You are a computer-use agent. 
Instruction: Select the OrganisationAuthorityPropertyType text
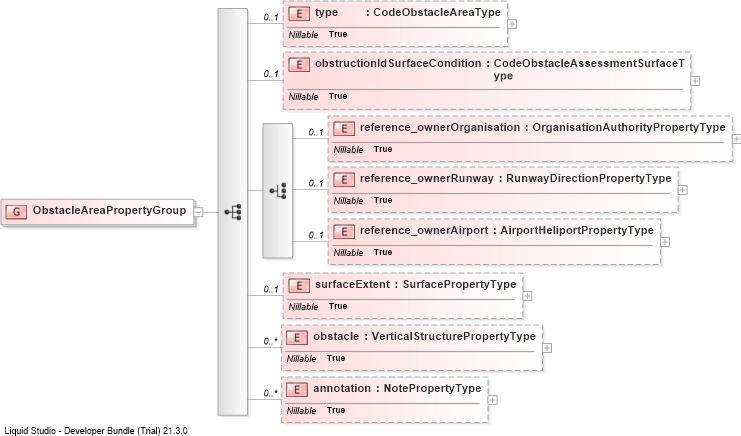[x=629, y=128]
